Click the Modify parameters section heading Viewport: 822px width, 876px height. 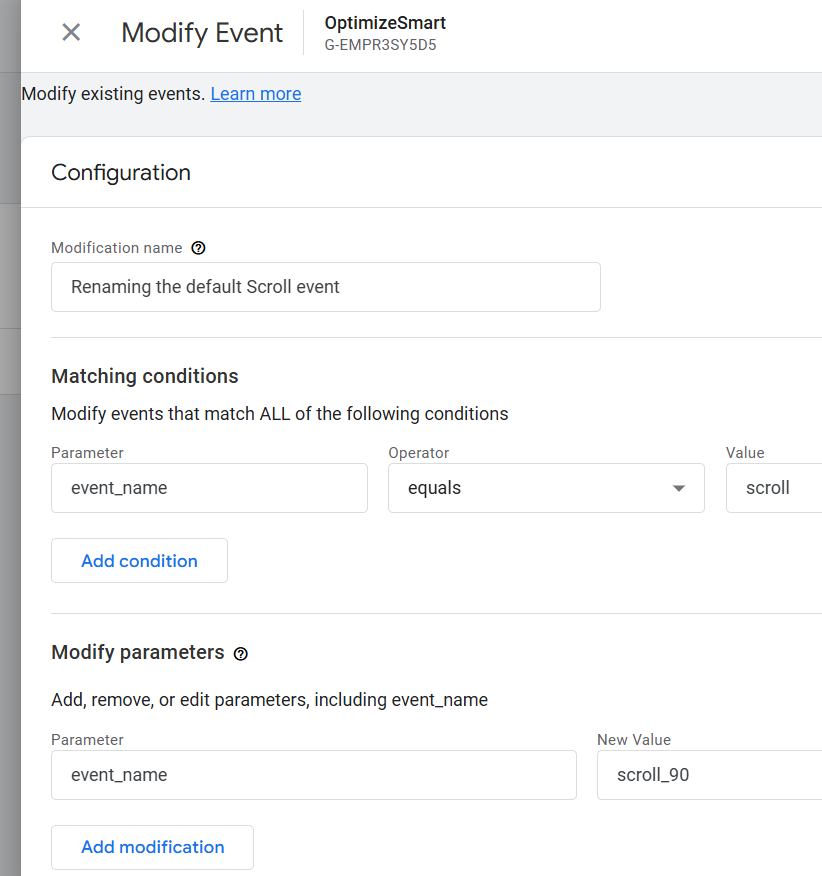coord(138,653)
